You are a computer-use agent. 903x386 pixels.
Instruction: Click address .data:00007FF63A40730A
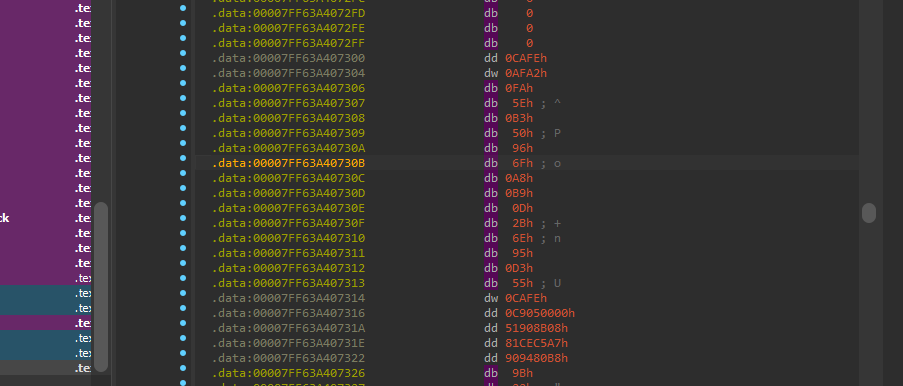coord(288,149)
